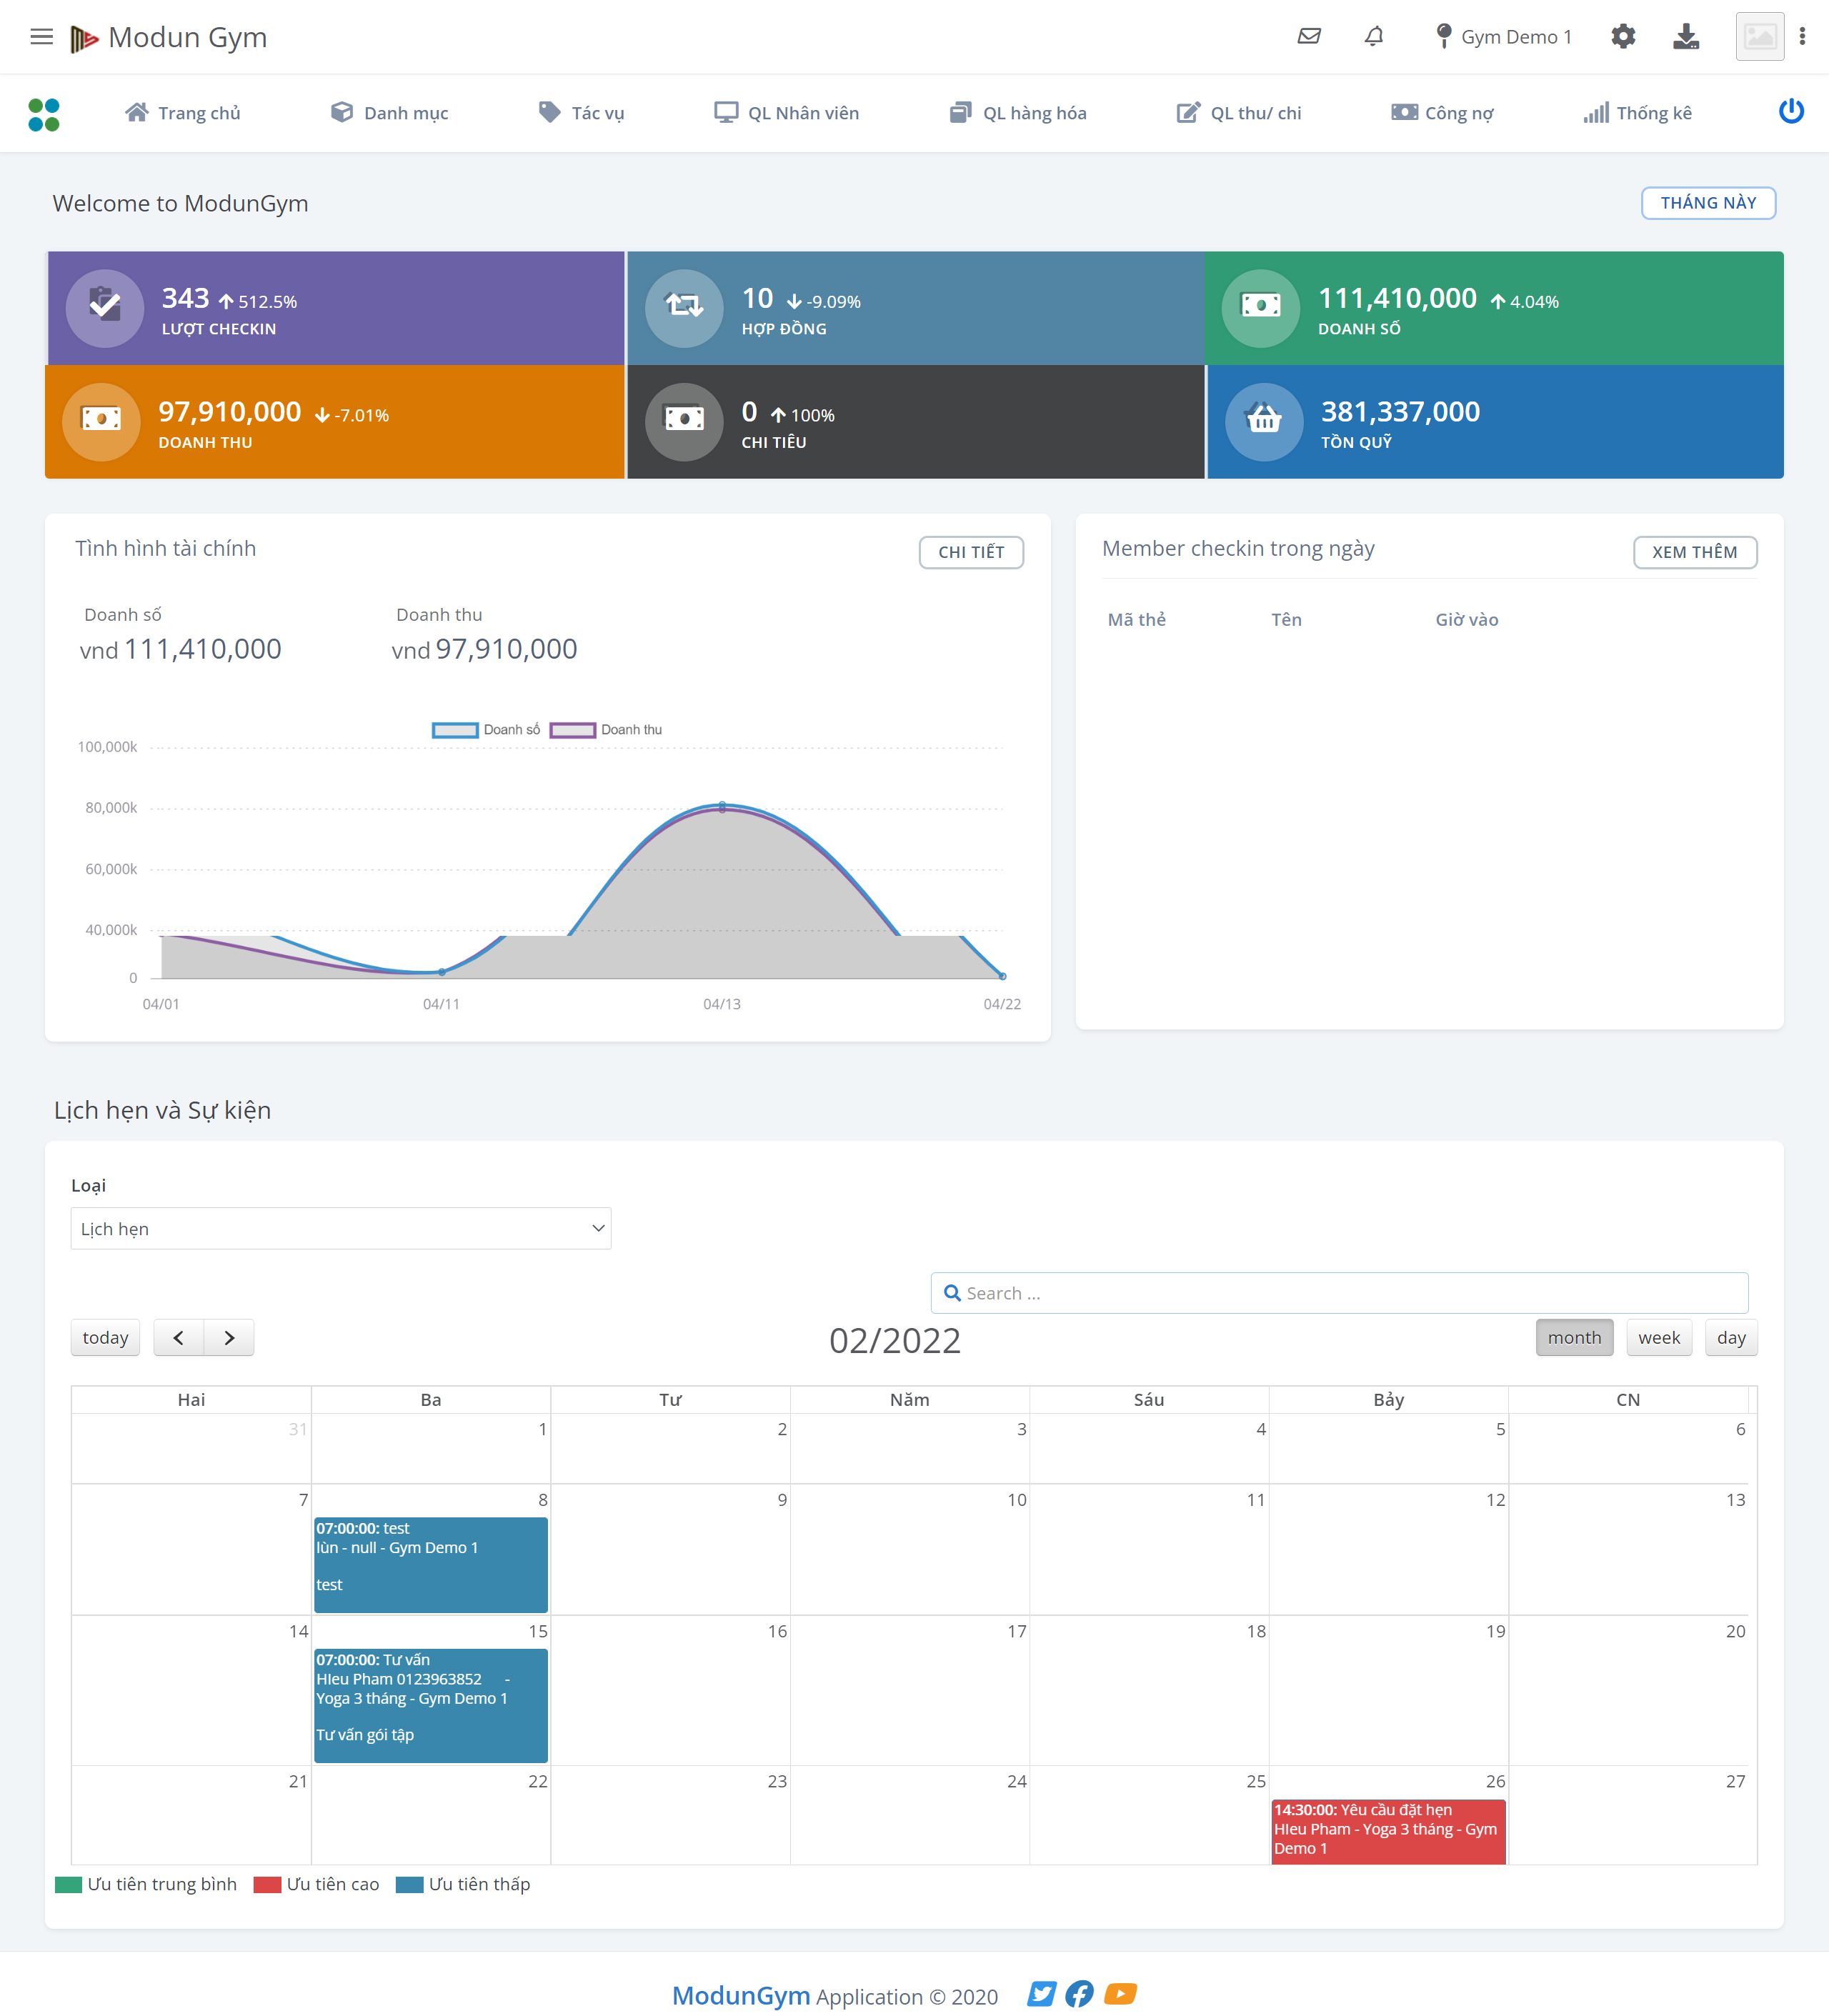Viewport: 1829px width, 2016px height.
Task: Open the Thống kê menu
Action: 1637,113
